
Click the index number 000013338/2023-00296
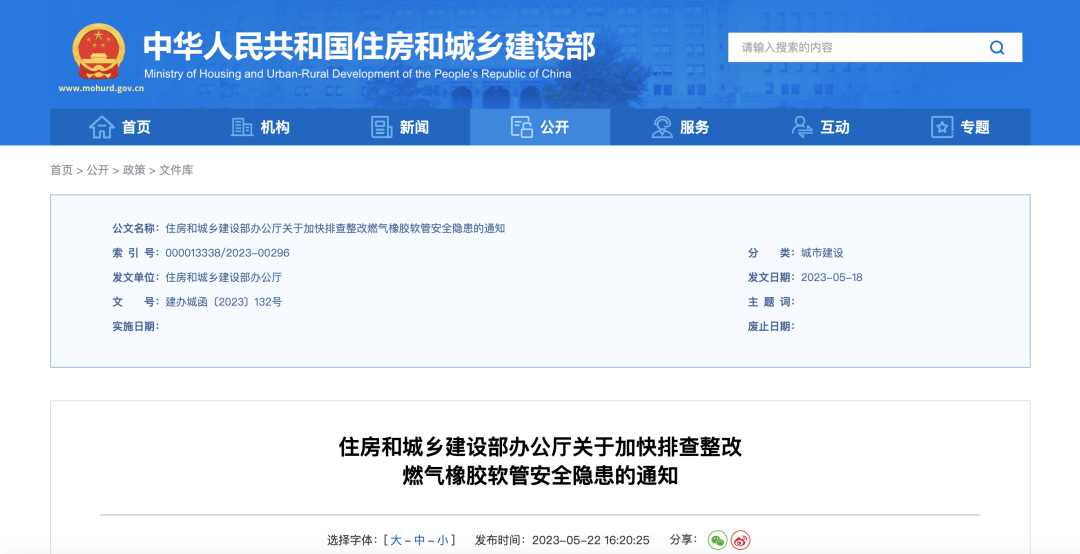point(227,253)
